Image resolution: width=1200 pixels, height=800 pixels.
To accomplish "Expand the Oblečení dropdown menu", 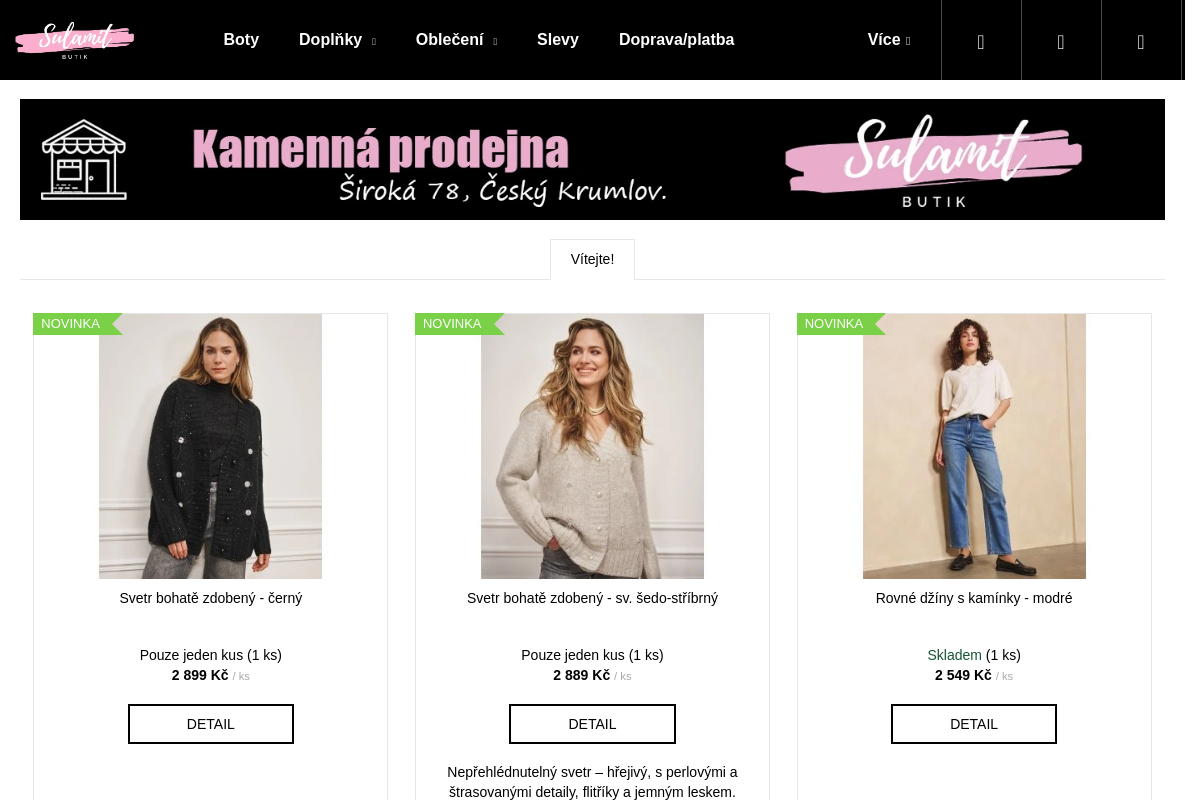I will point(456,40).
